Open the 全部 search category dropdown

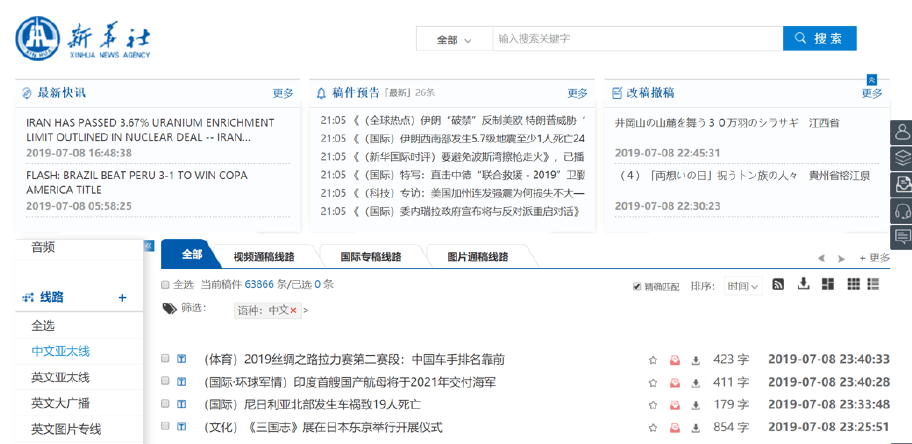tap(454, 40)
